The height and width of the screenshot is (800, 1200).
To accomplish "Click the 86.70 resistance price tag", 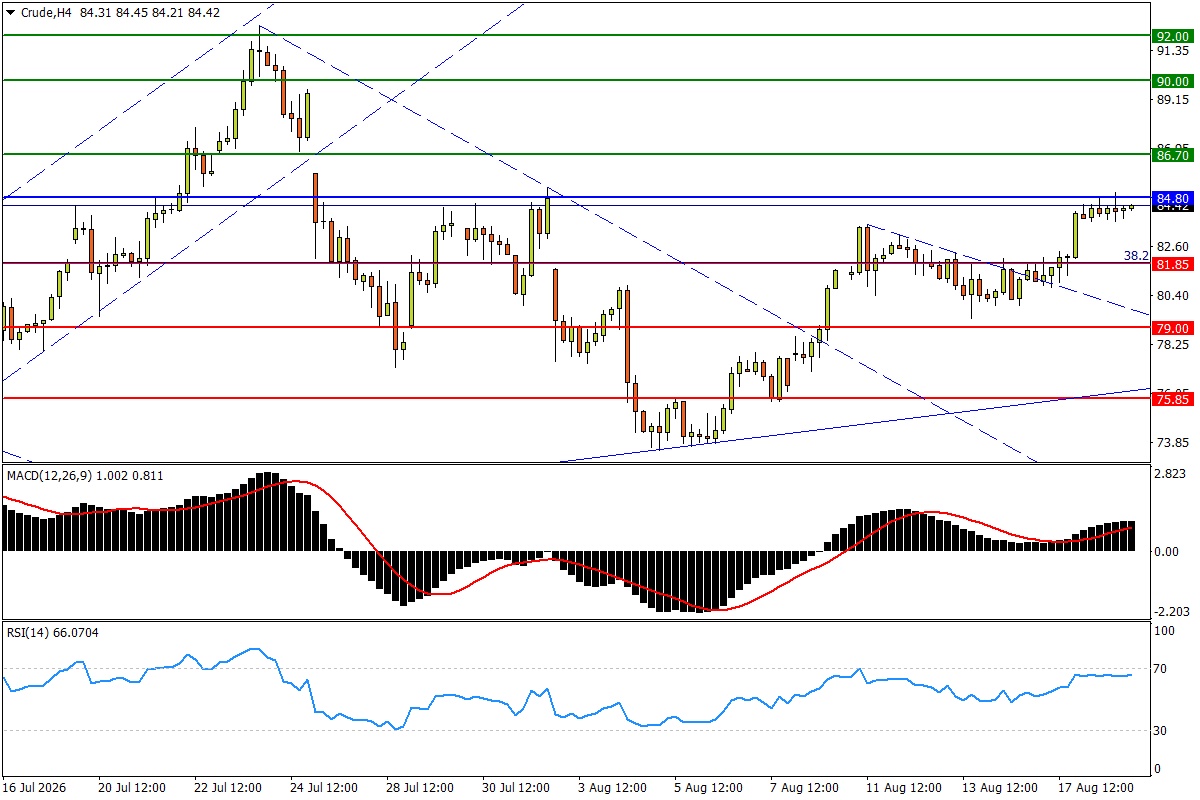I will click(1172, 156).
